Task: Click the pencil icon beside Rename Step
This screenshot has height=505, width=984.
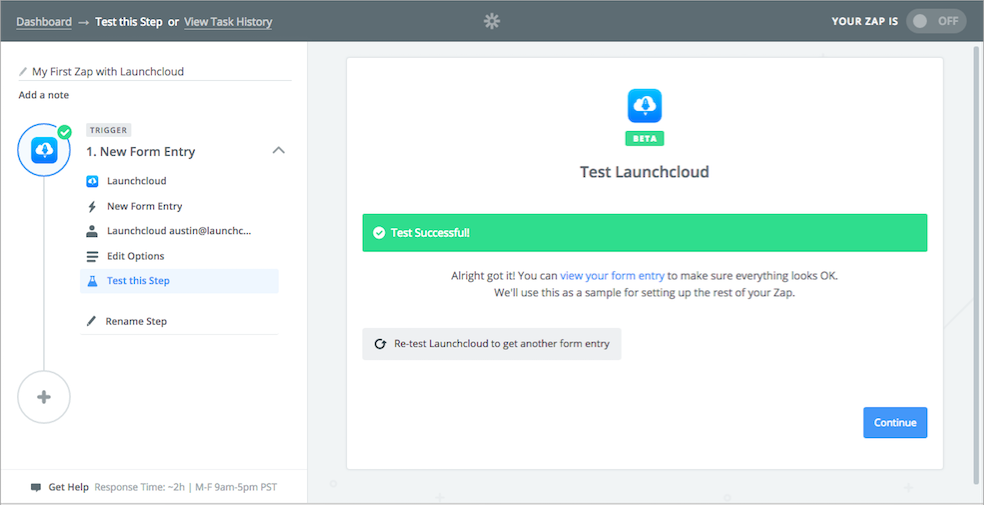Action: click(x=92, y=321)
